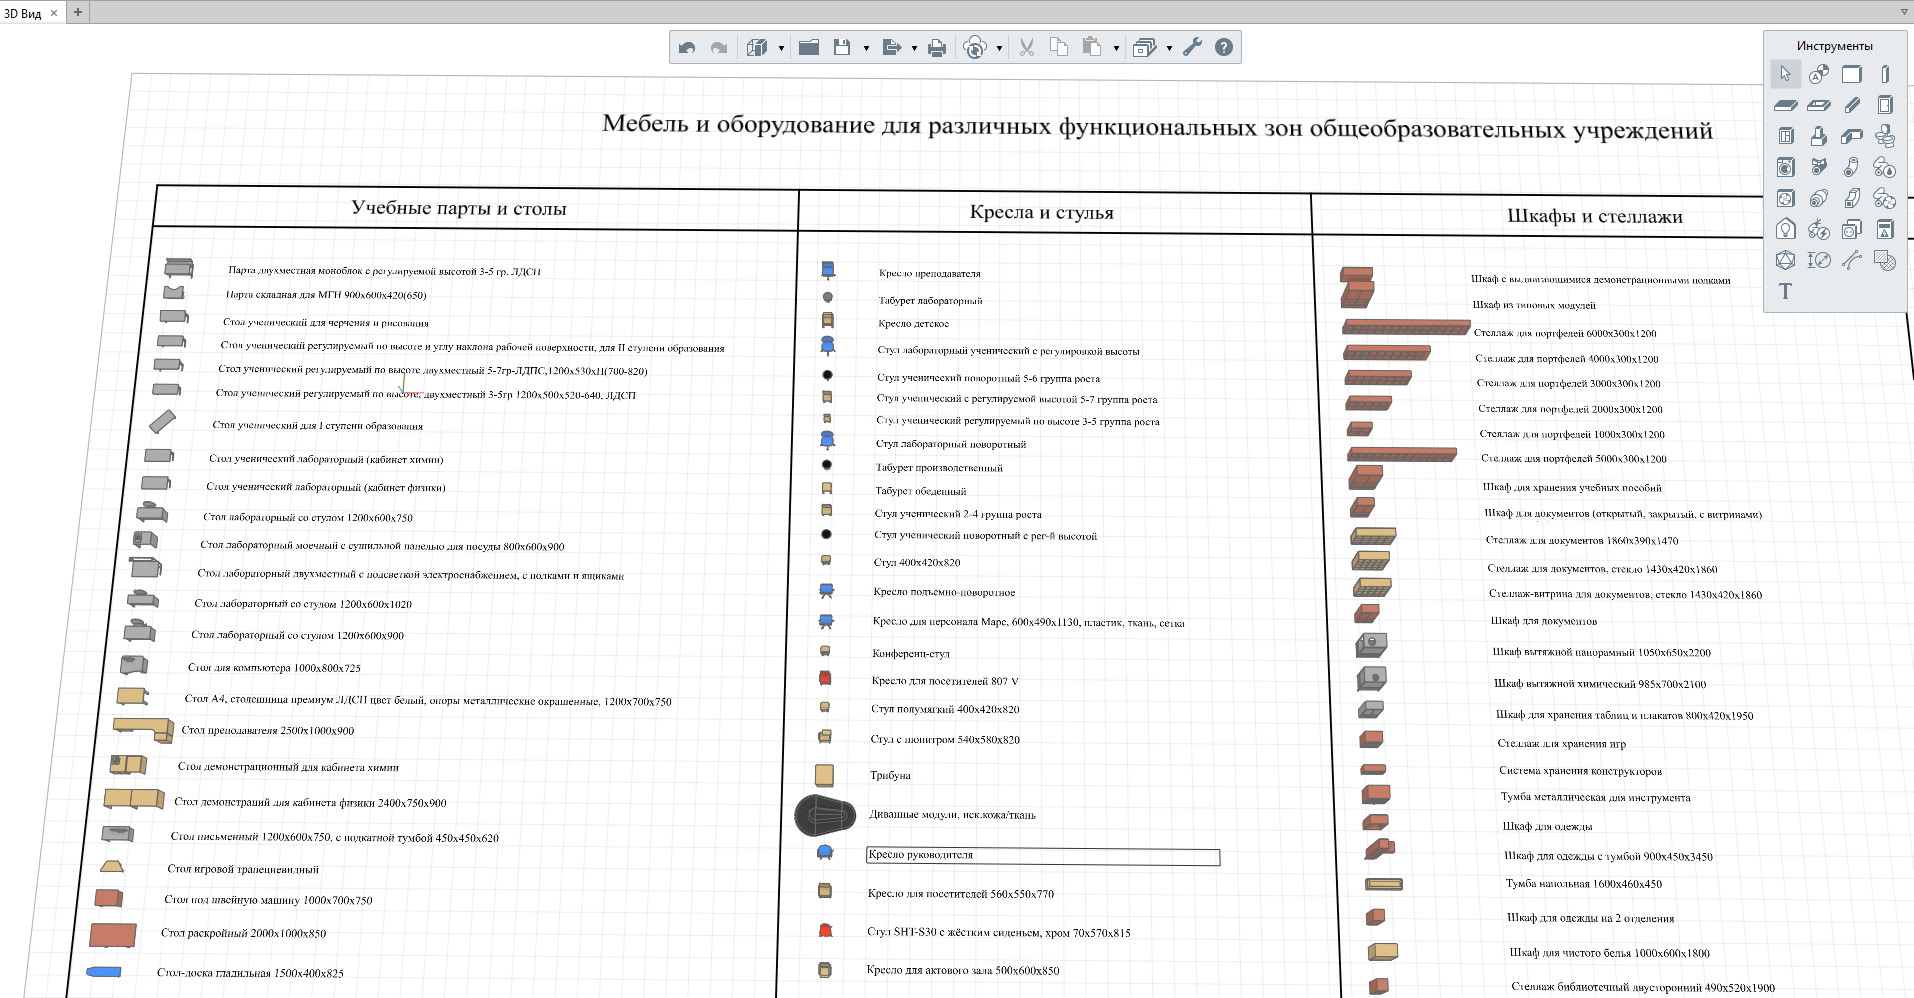Expand the 3D view cube dropdown arrow
This screenshot has width=1914, height=998.
(781, 48)
